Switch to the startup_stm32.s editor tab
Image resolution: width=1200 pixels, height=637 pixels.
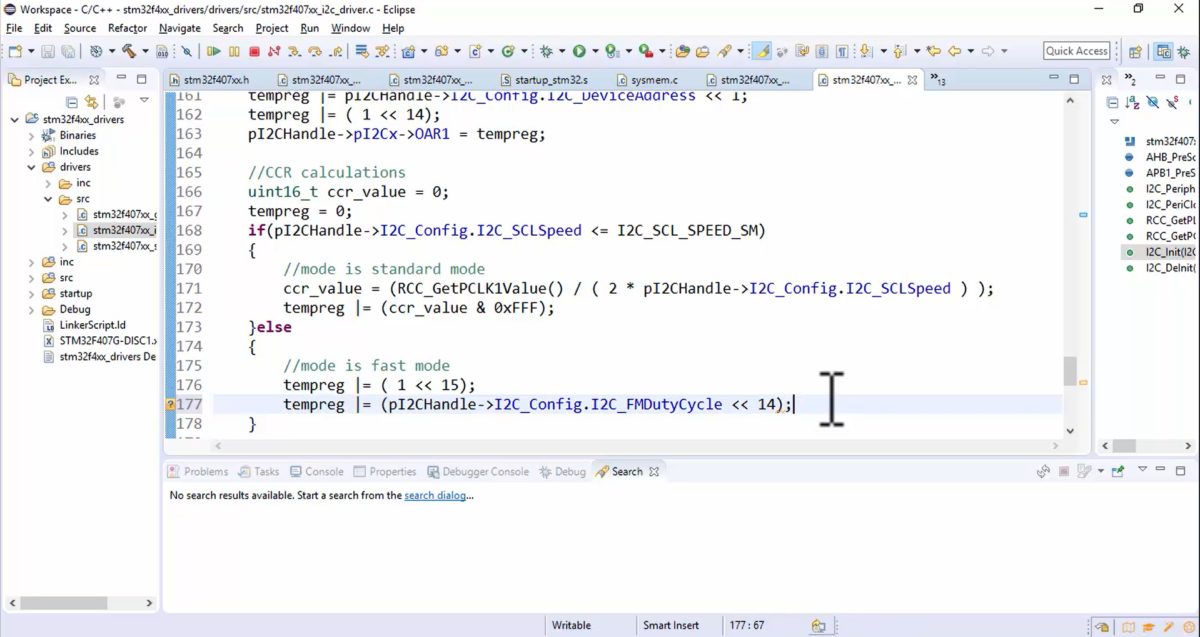pyautogui.click(x=544, y=79)
